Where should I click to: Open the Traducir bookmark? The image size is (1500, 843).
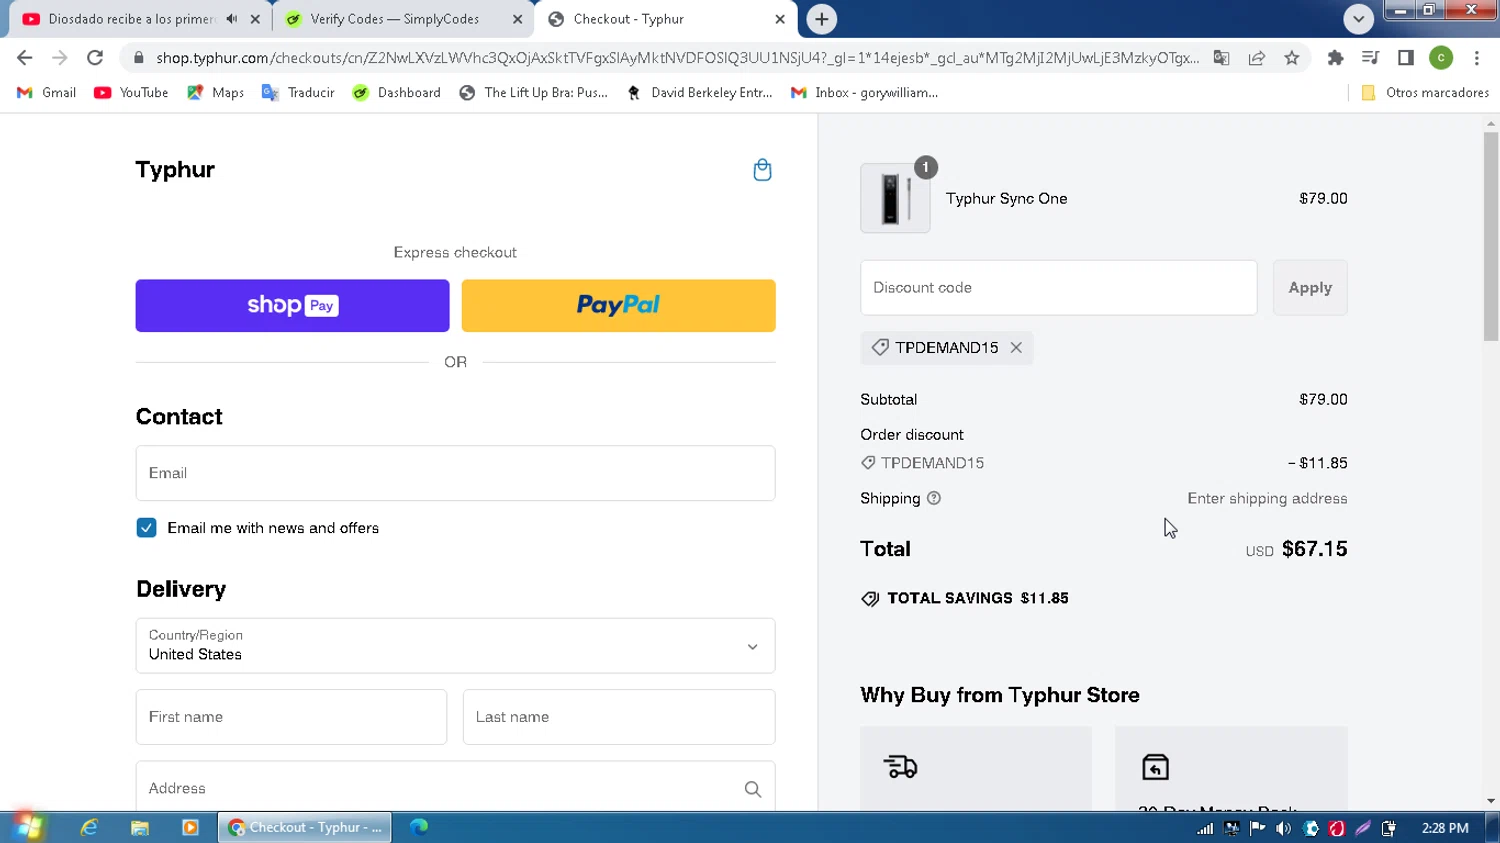click(x=298, y=92)
